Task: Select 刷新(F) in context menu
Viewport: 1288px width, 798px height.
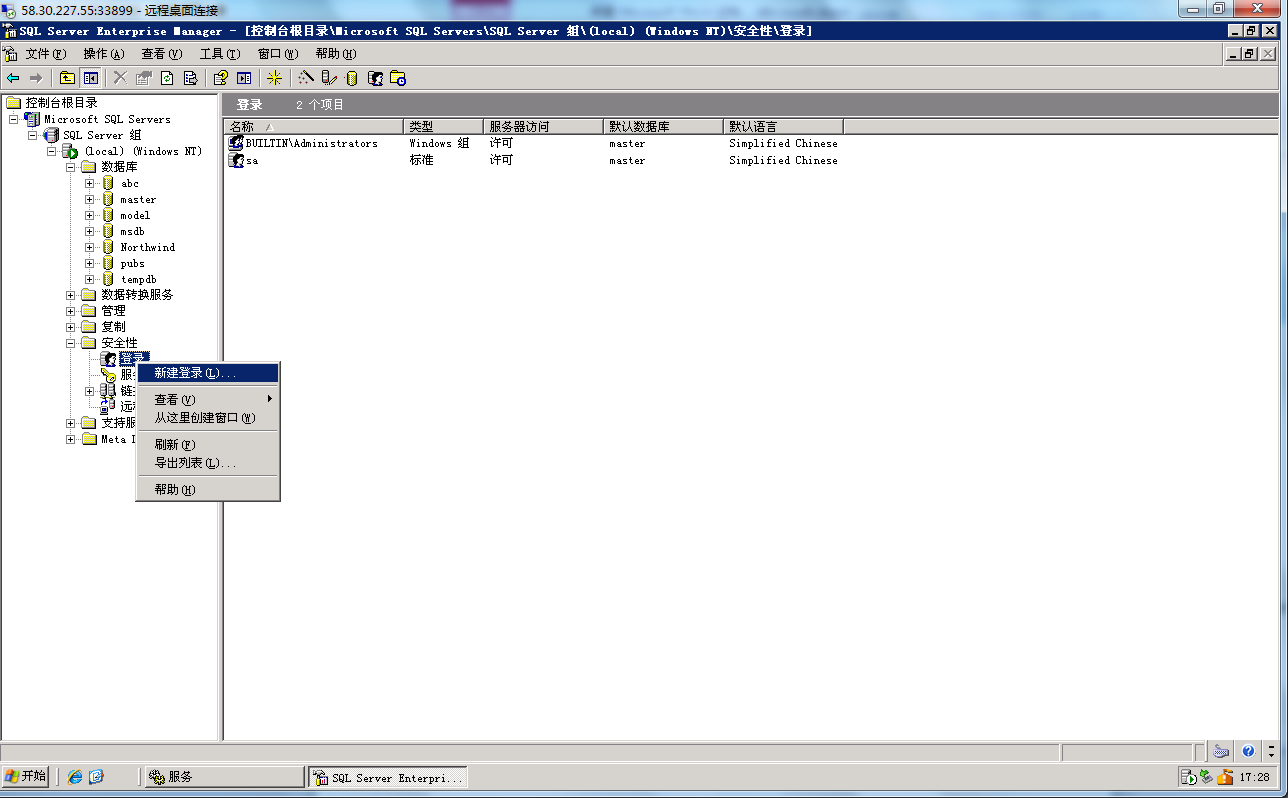Action: [208, 444]
